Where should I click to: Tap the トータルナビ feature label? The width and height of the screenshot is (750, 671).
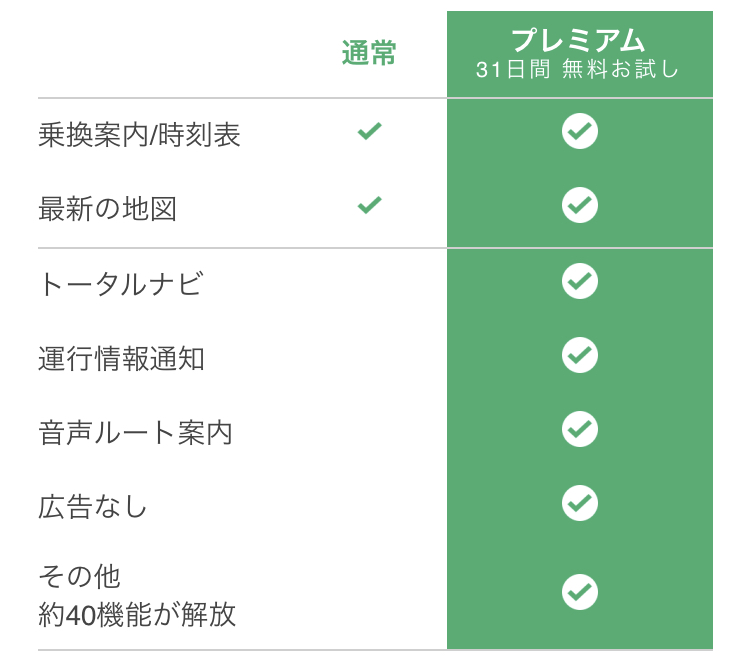[120, 284]
